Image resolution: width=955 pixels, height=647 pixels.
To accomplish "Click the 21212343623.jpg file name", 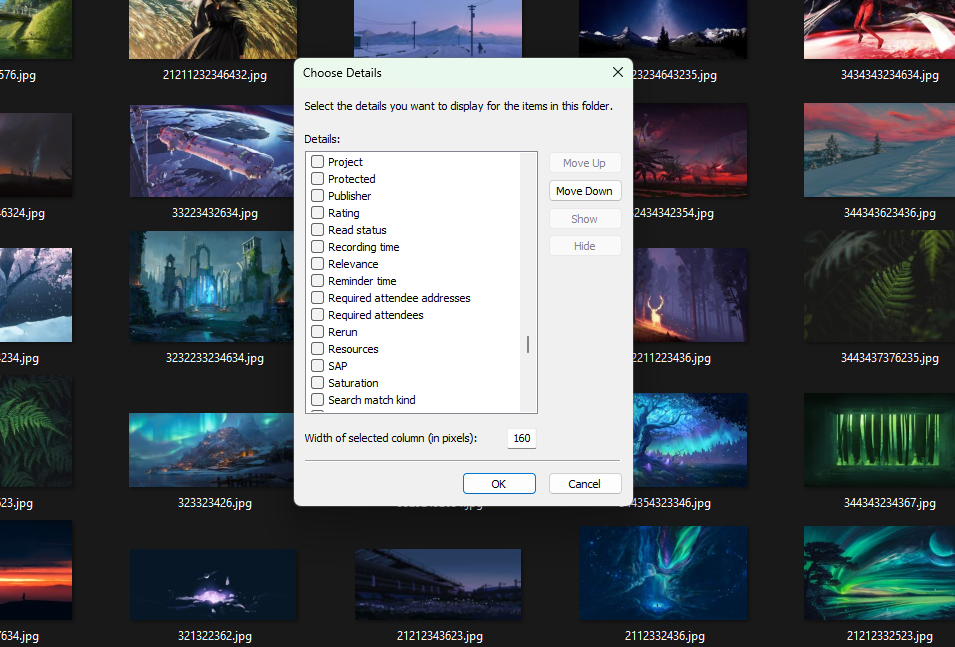I will click(x=440, y=636).
